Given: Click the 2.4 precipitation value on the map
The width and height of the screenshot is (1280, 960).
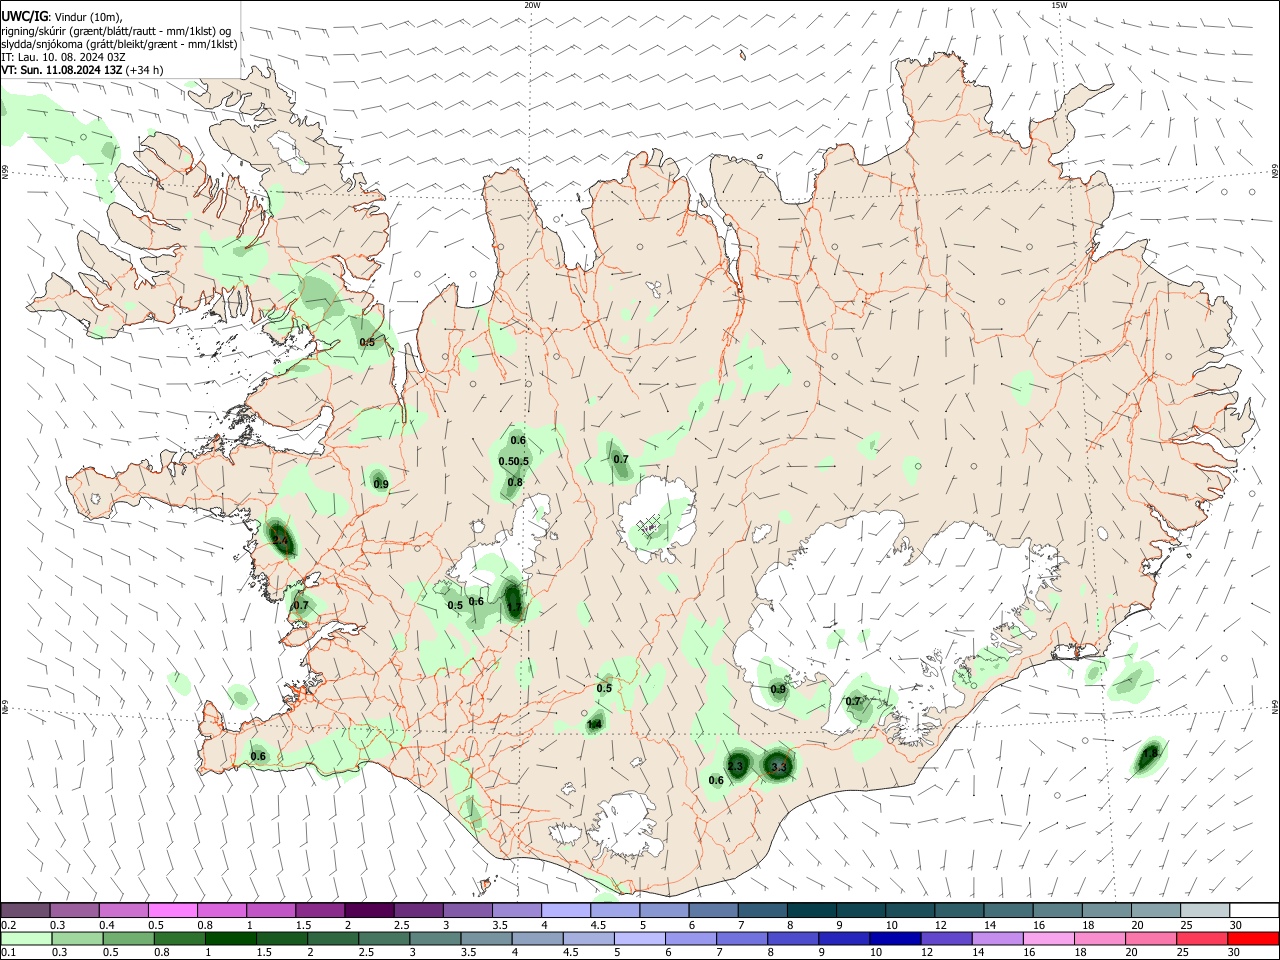Looking at the screenshot, I should click(280, 542).
